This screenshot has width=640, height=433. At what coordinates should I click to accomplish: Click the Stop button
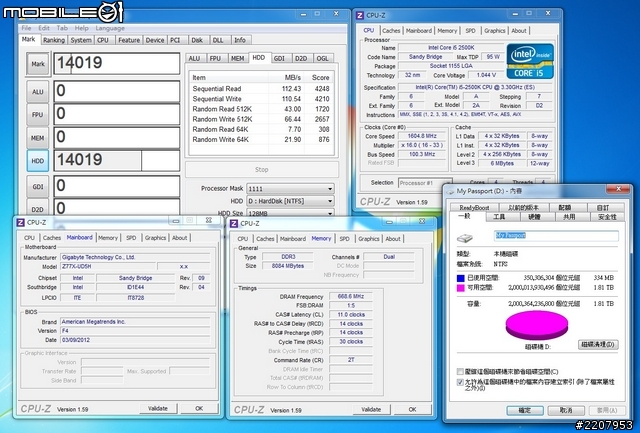pyautogui.click(x=262, y=169)
